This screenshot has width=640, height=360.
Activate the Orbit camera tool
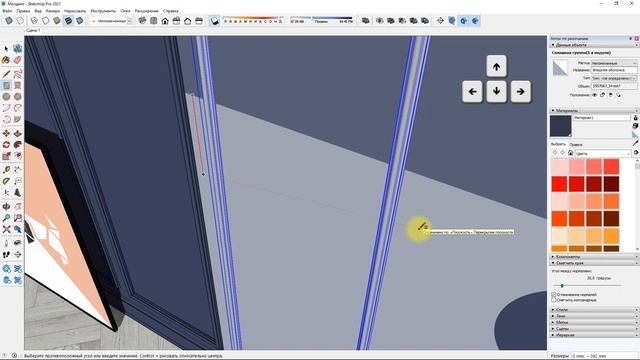coord(6,207)
